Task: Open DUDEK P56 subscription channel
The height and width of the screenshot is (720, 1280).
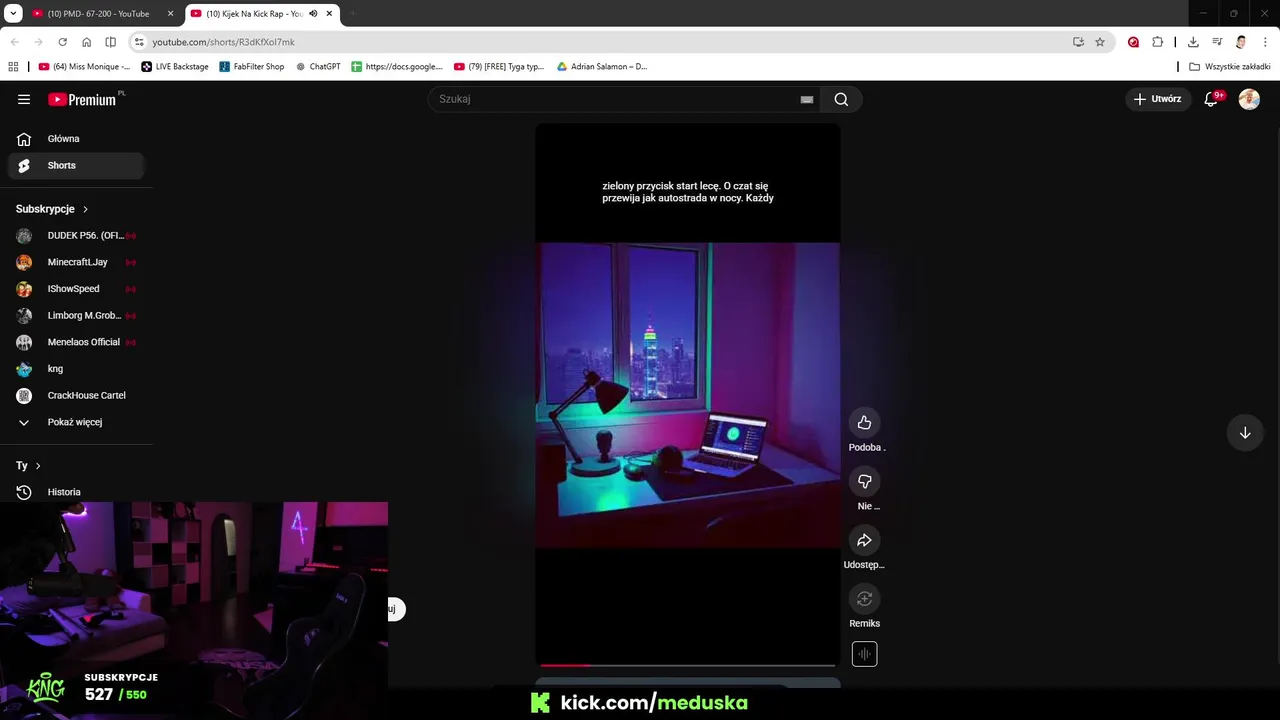Action: pyautogui.click(x=76, y=236)
